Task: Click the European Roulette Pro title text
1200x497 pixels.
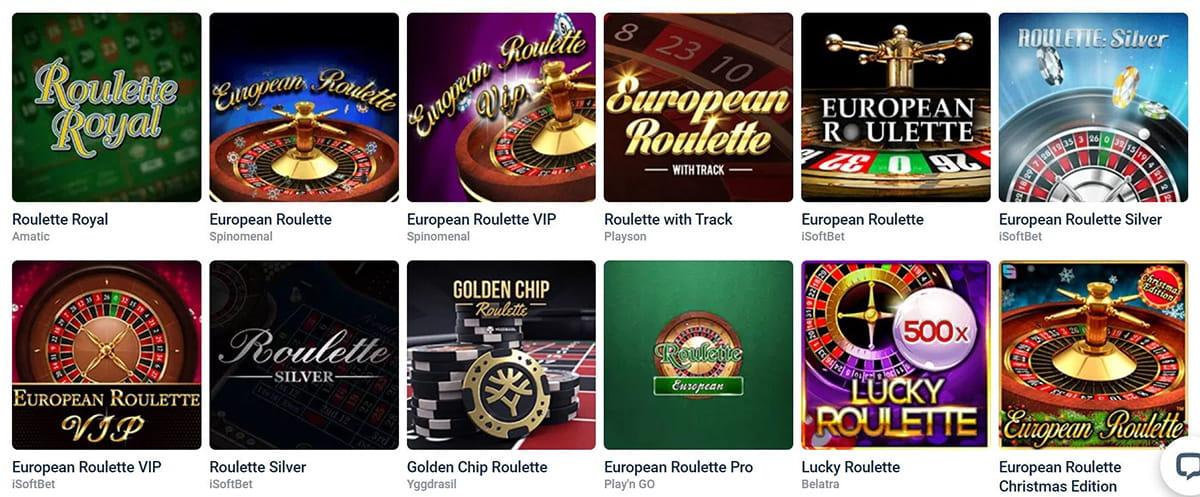Action: click(678, 467)
